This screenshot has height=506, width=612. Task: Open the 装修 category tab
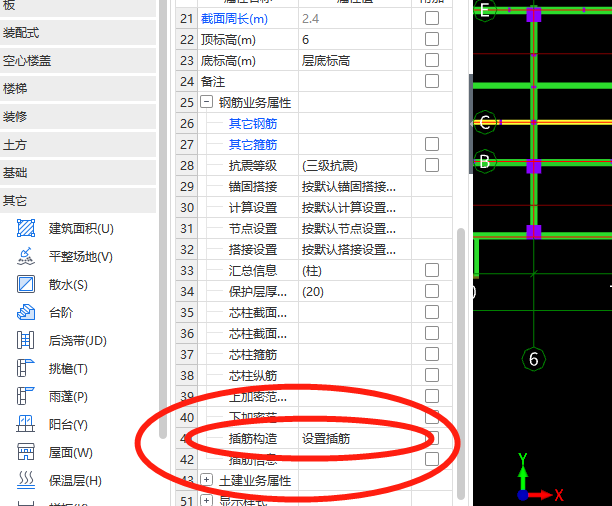[x=78, y=117]
